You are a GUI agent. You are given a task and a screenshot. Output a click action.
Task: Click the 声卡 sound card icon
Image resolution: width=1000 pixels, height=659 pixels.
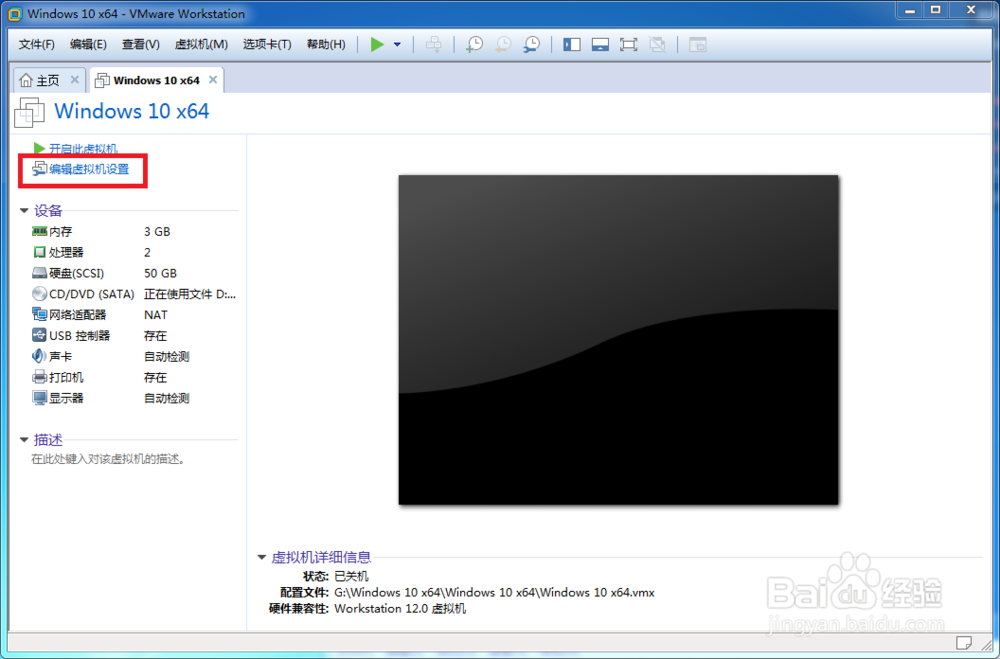tap(40, 357)
